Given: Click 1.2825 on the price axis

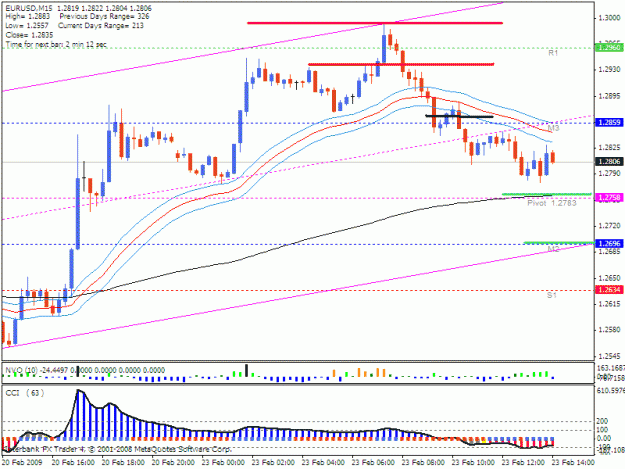Looking at the screenshot, I should point(609,148).
